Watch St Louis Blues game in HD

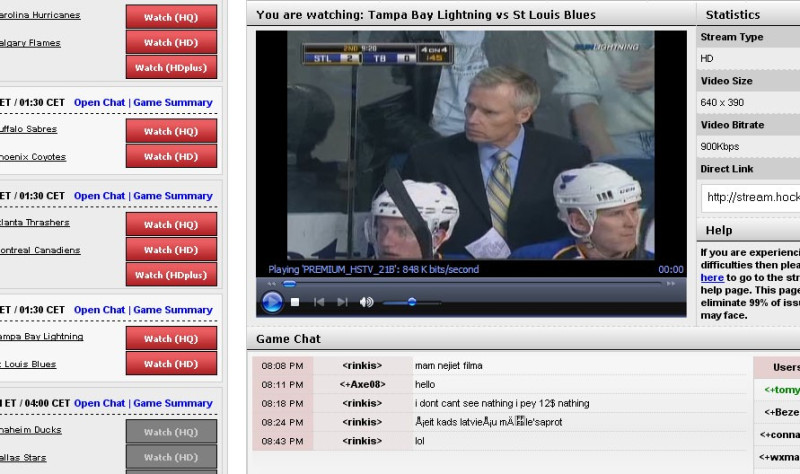tap(171, 363)
